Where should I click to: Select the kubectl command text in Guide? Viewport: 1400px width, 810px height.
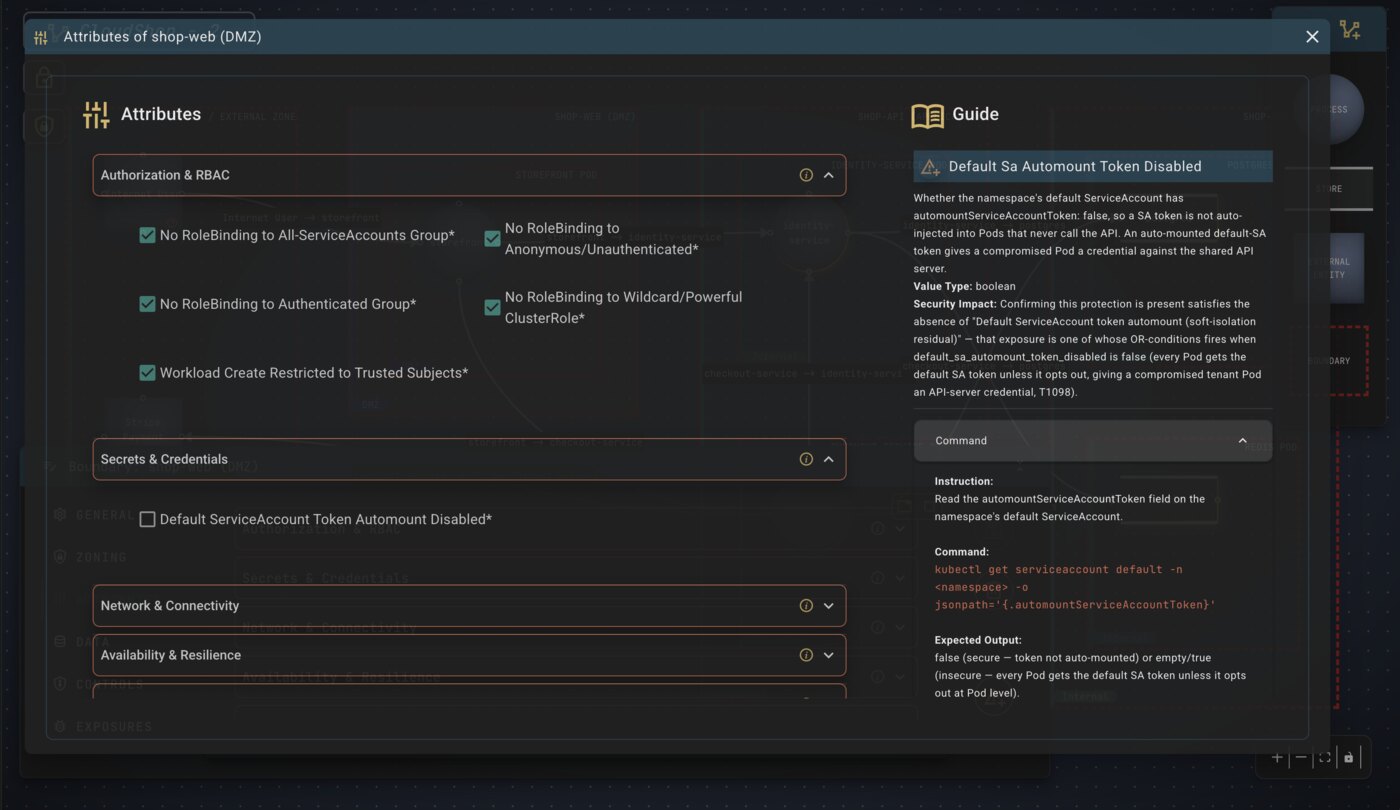tap(1075, 587)
